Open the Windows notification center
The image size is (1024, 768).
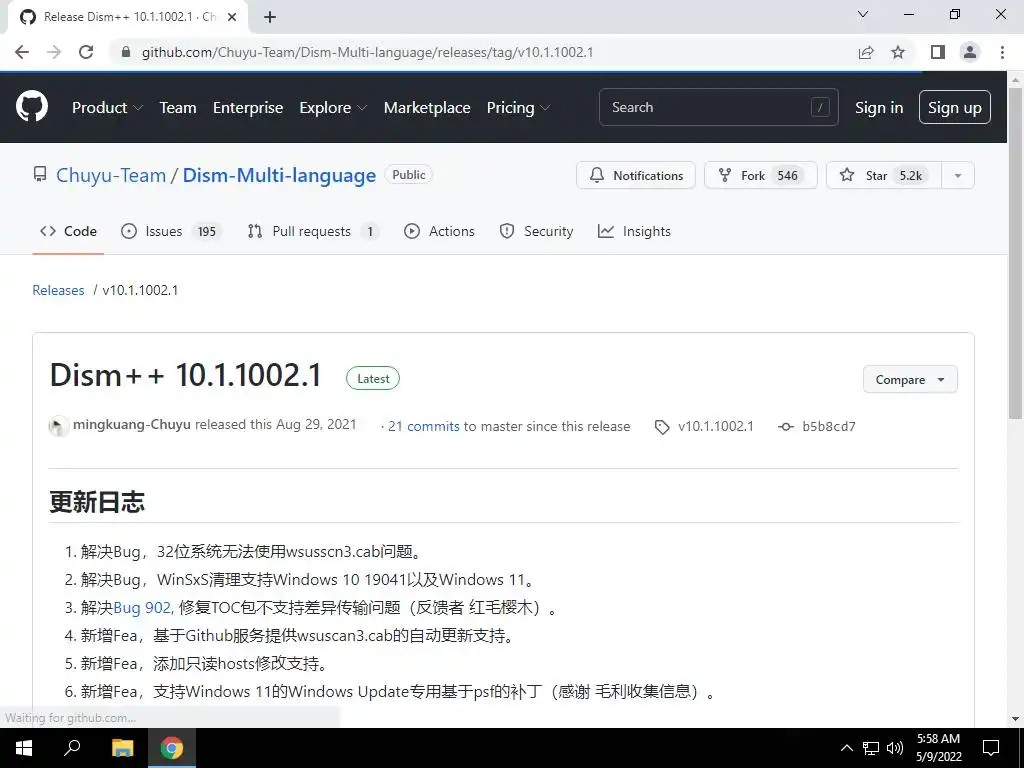coord(991,748)
